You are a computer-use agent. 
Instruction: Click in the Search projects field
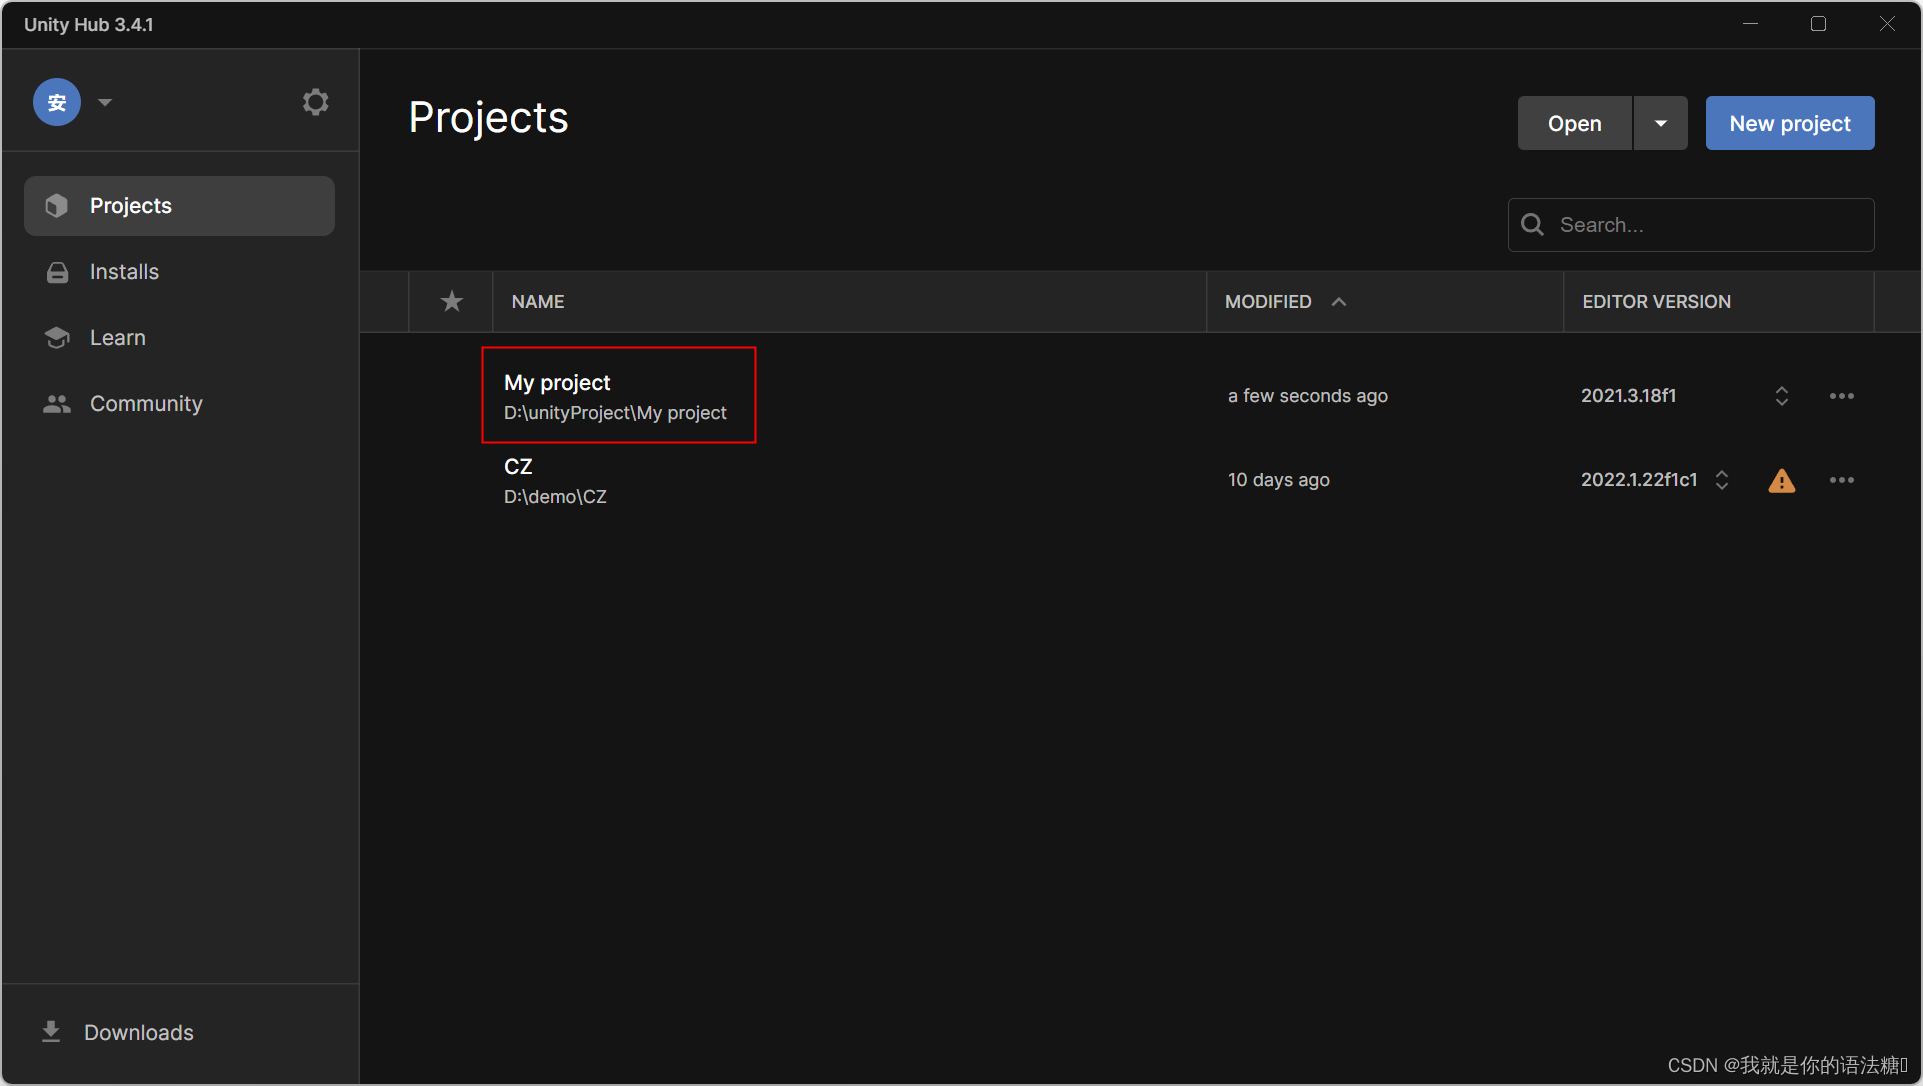click(1705, 225)
